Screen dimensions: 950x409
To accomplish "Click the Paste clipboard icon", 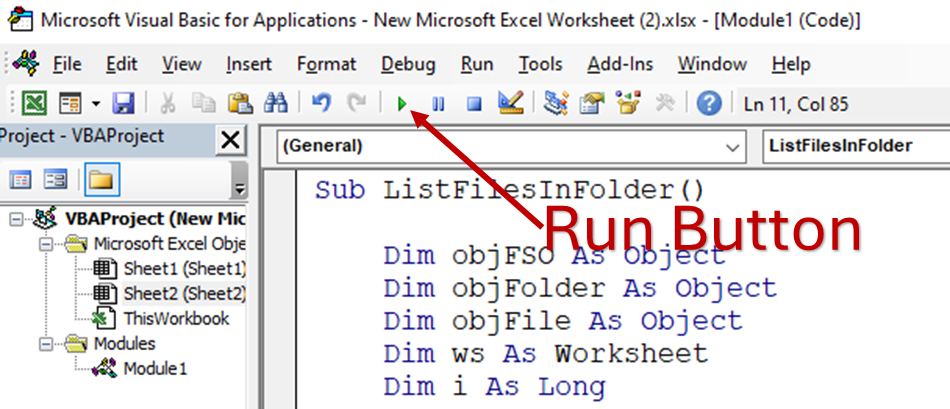I will coord(240,104).
